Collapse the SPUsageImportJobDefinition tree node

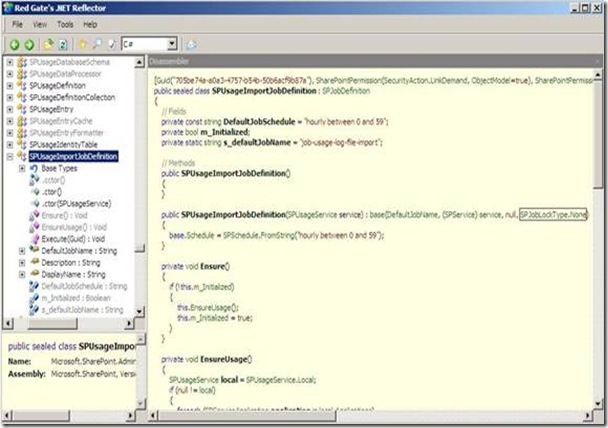point(9,157)
